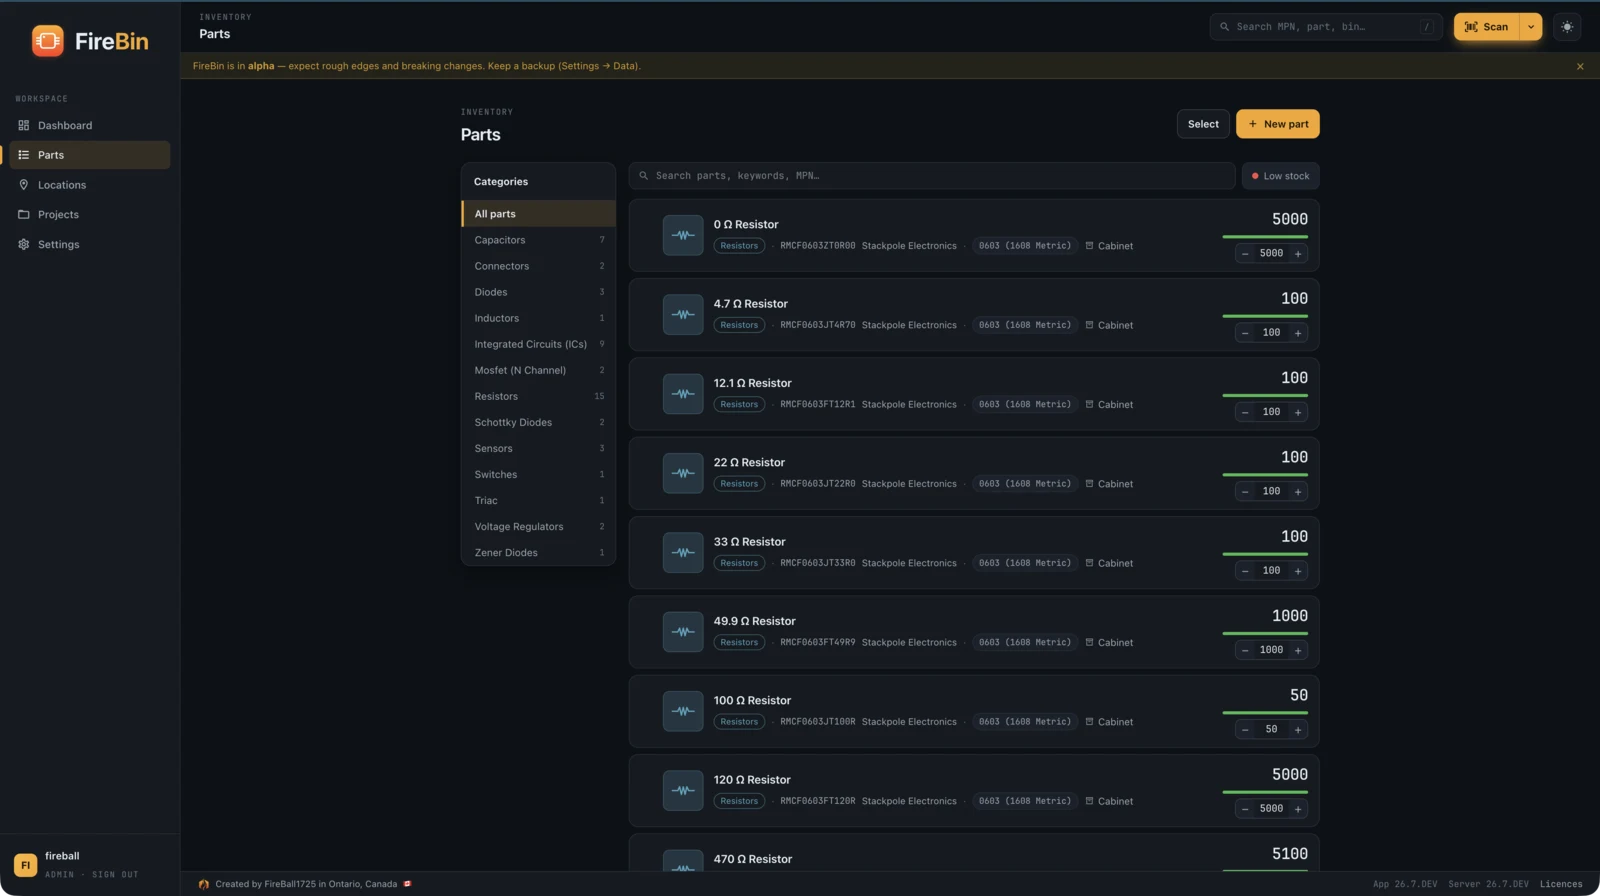The width and height of the screenshot is (1600, 896).
Task: Click the 0 Ω Resistor stock level bar
Action: pos(1265,237)
